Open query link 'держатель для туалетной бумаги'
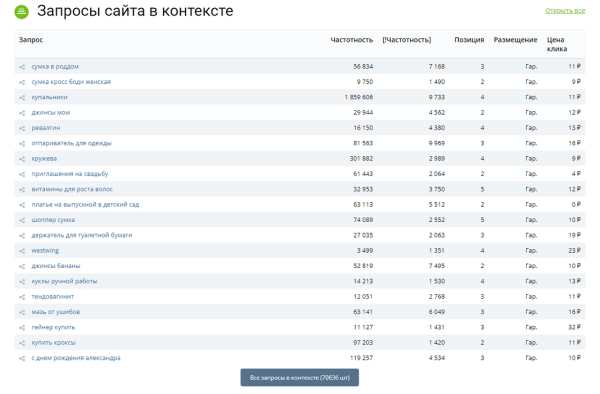Image resolution: width=600 pixels, height=394 pixels. pyautogui.click(x=82, y=235)
